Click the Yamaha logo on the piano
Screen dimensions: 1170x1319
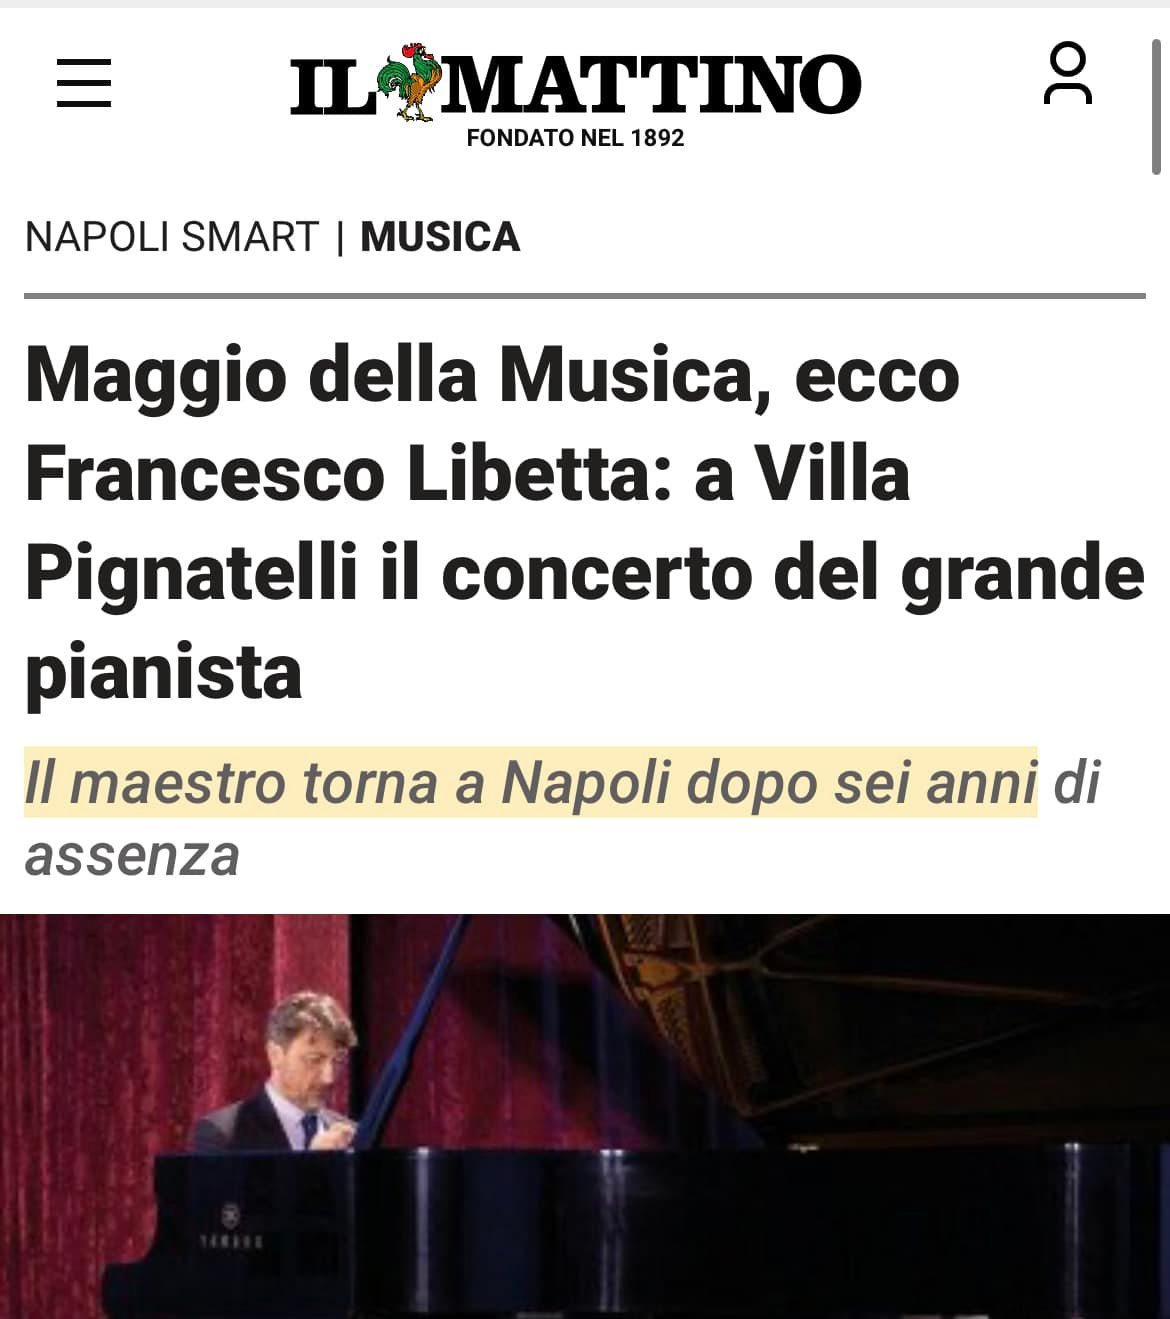231,1230
